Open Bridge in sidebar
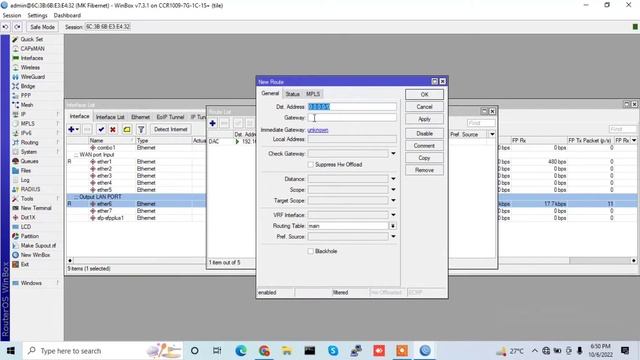 click(x=28, y=86)
